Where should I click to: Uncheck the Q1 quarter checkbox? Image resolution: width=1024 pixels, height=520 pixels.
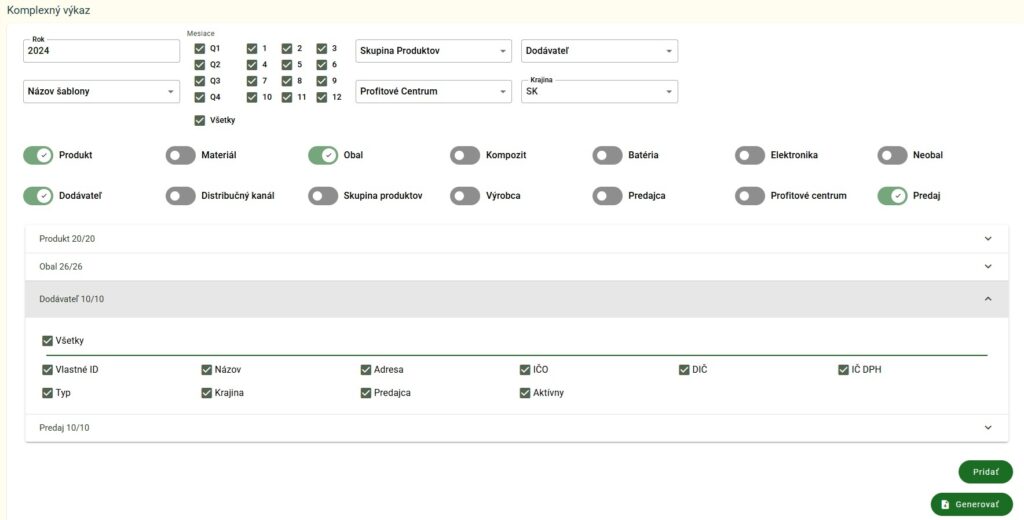pyautogui.click(x=200, y=48)
